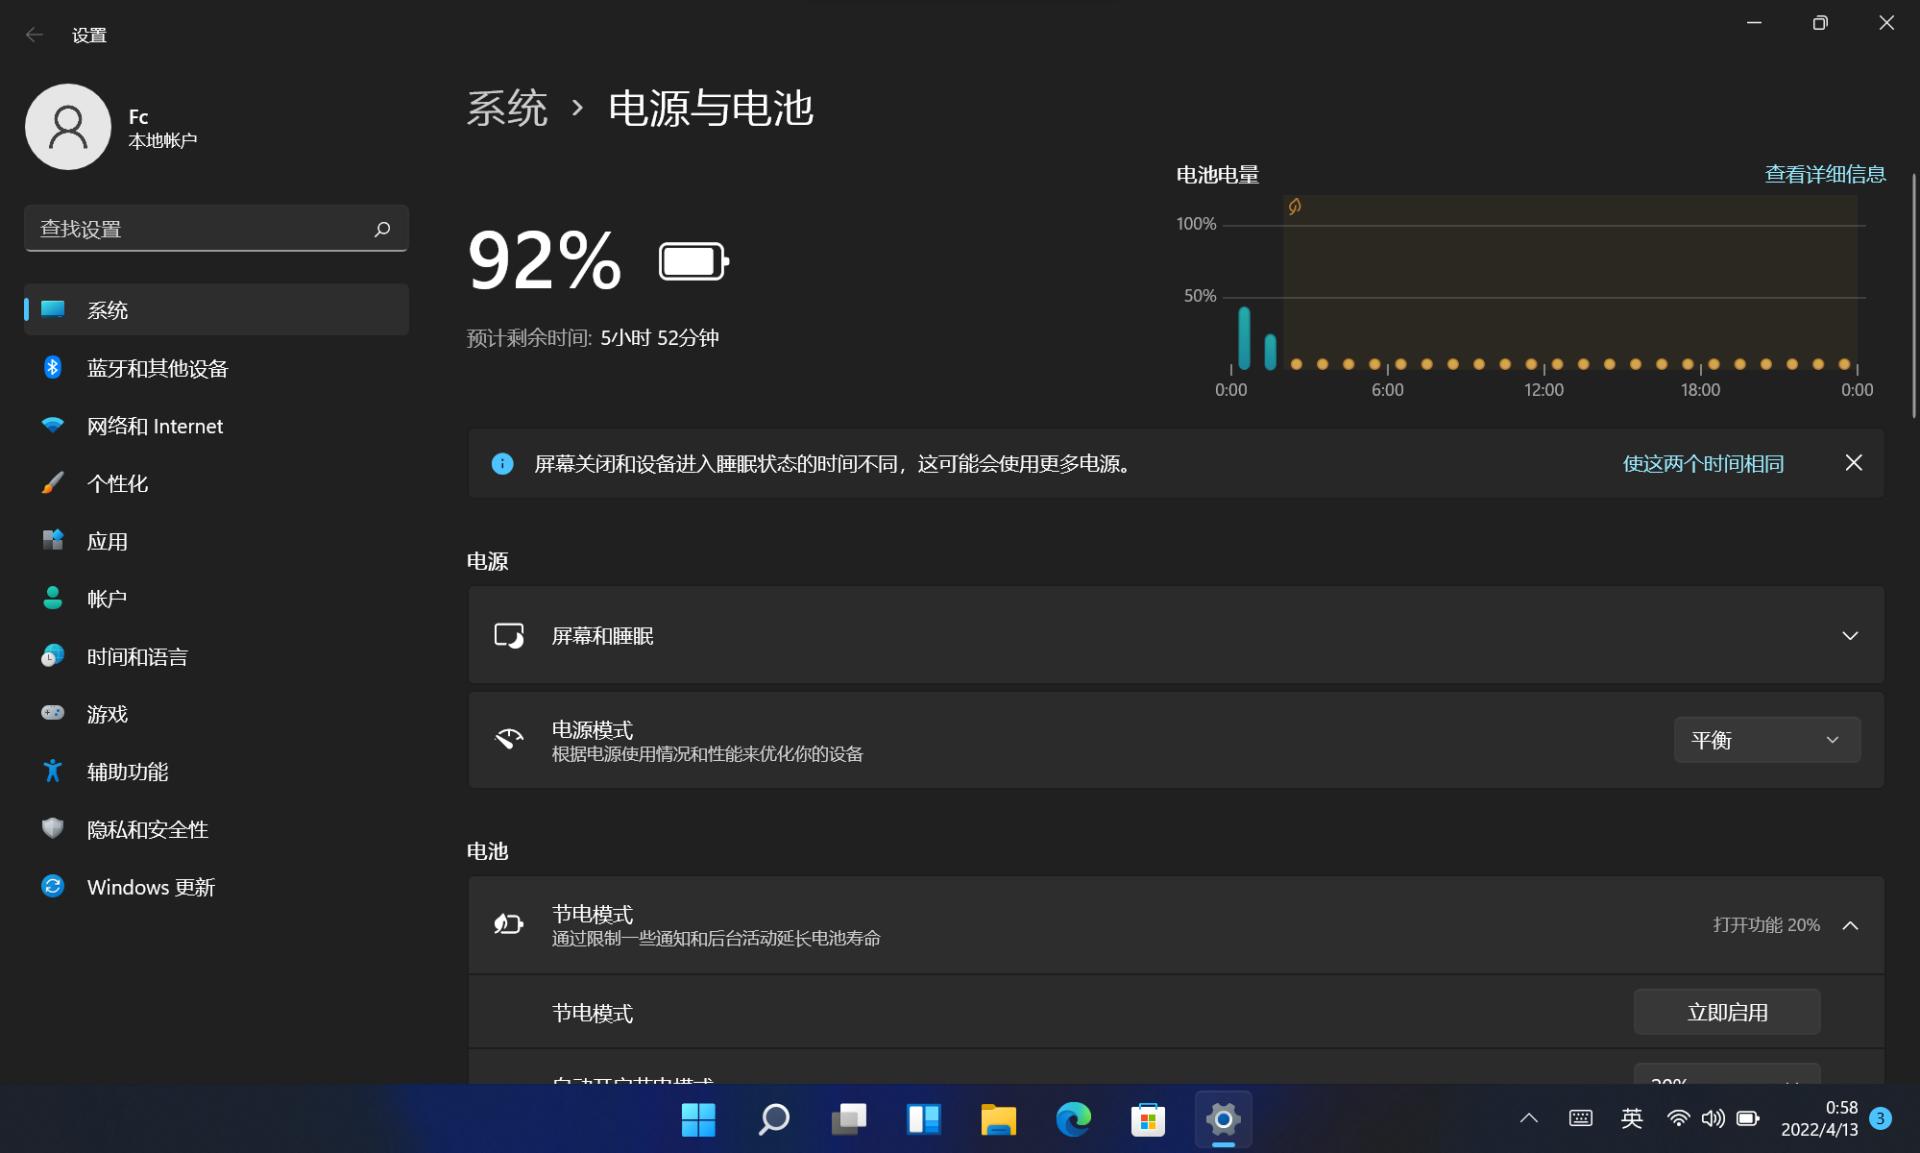The height and width of the screenshot is (1153, 1920).
Task: Open File Explorer from taskbar
Action: point(998,1120)
